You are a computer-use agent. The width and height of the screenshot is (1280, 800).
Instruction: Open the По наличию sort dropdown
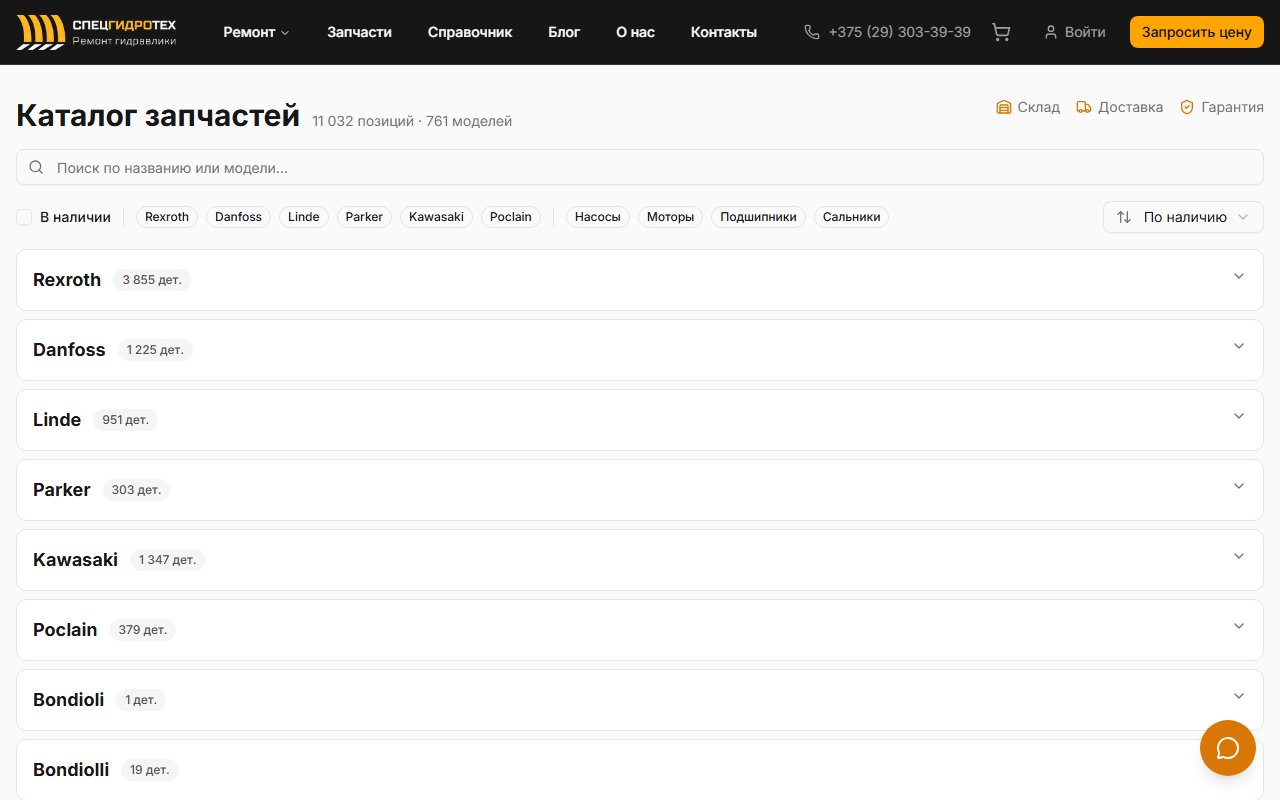1183,217
